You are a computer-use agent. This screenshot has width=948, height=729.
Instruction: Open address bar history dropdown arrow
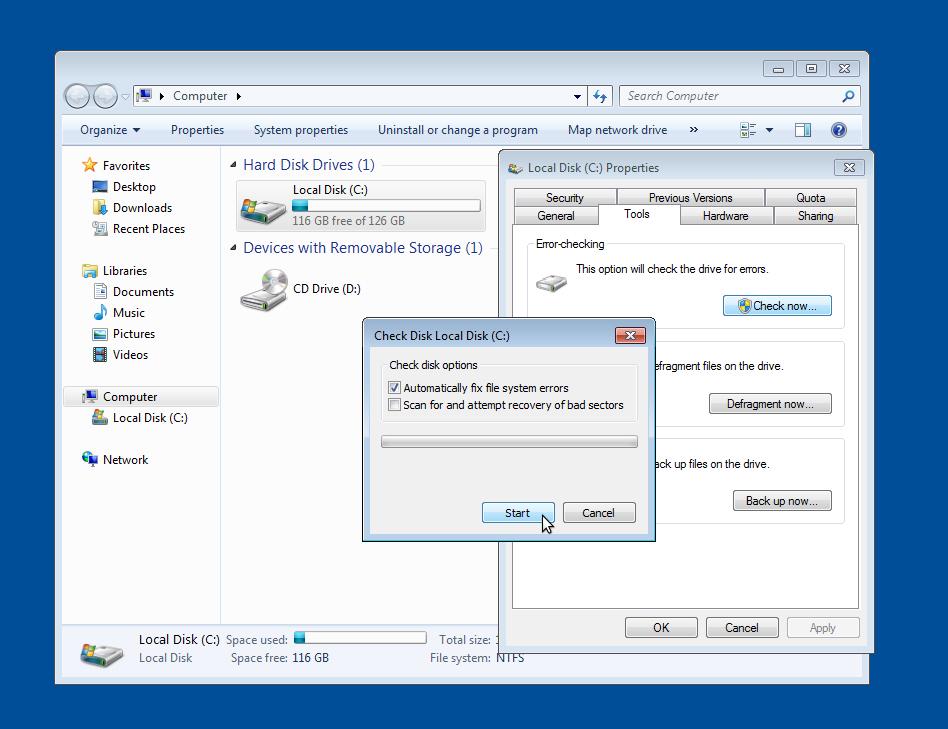coord(577,96)
